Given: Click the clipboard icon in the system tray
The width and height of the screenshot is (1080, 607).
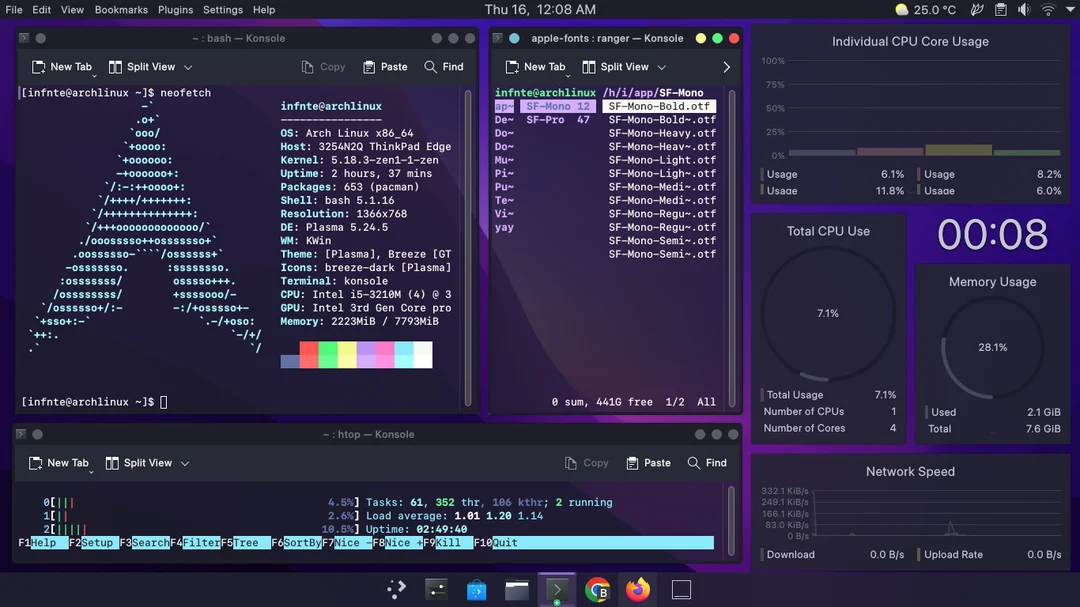Looking at the screenshot, I should pos(1000,9).
